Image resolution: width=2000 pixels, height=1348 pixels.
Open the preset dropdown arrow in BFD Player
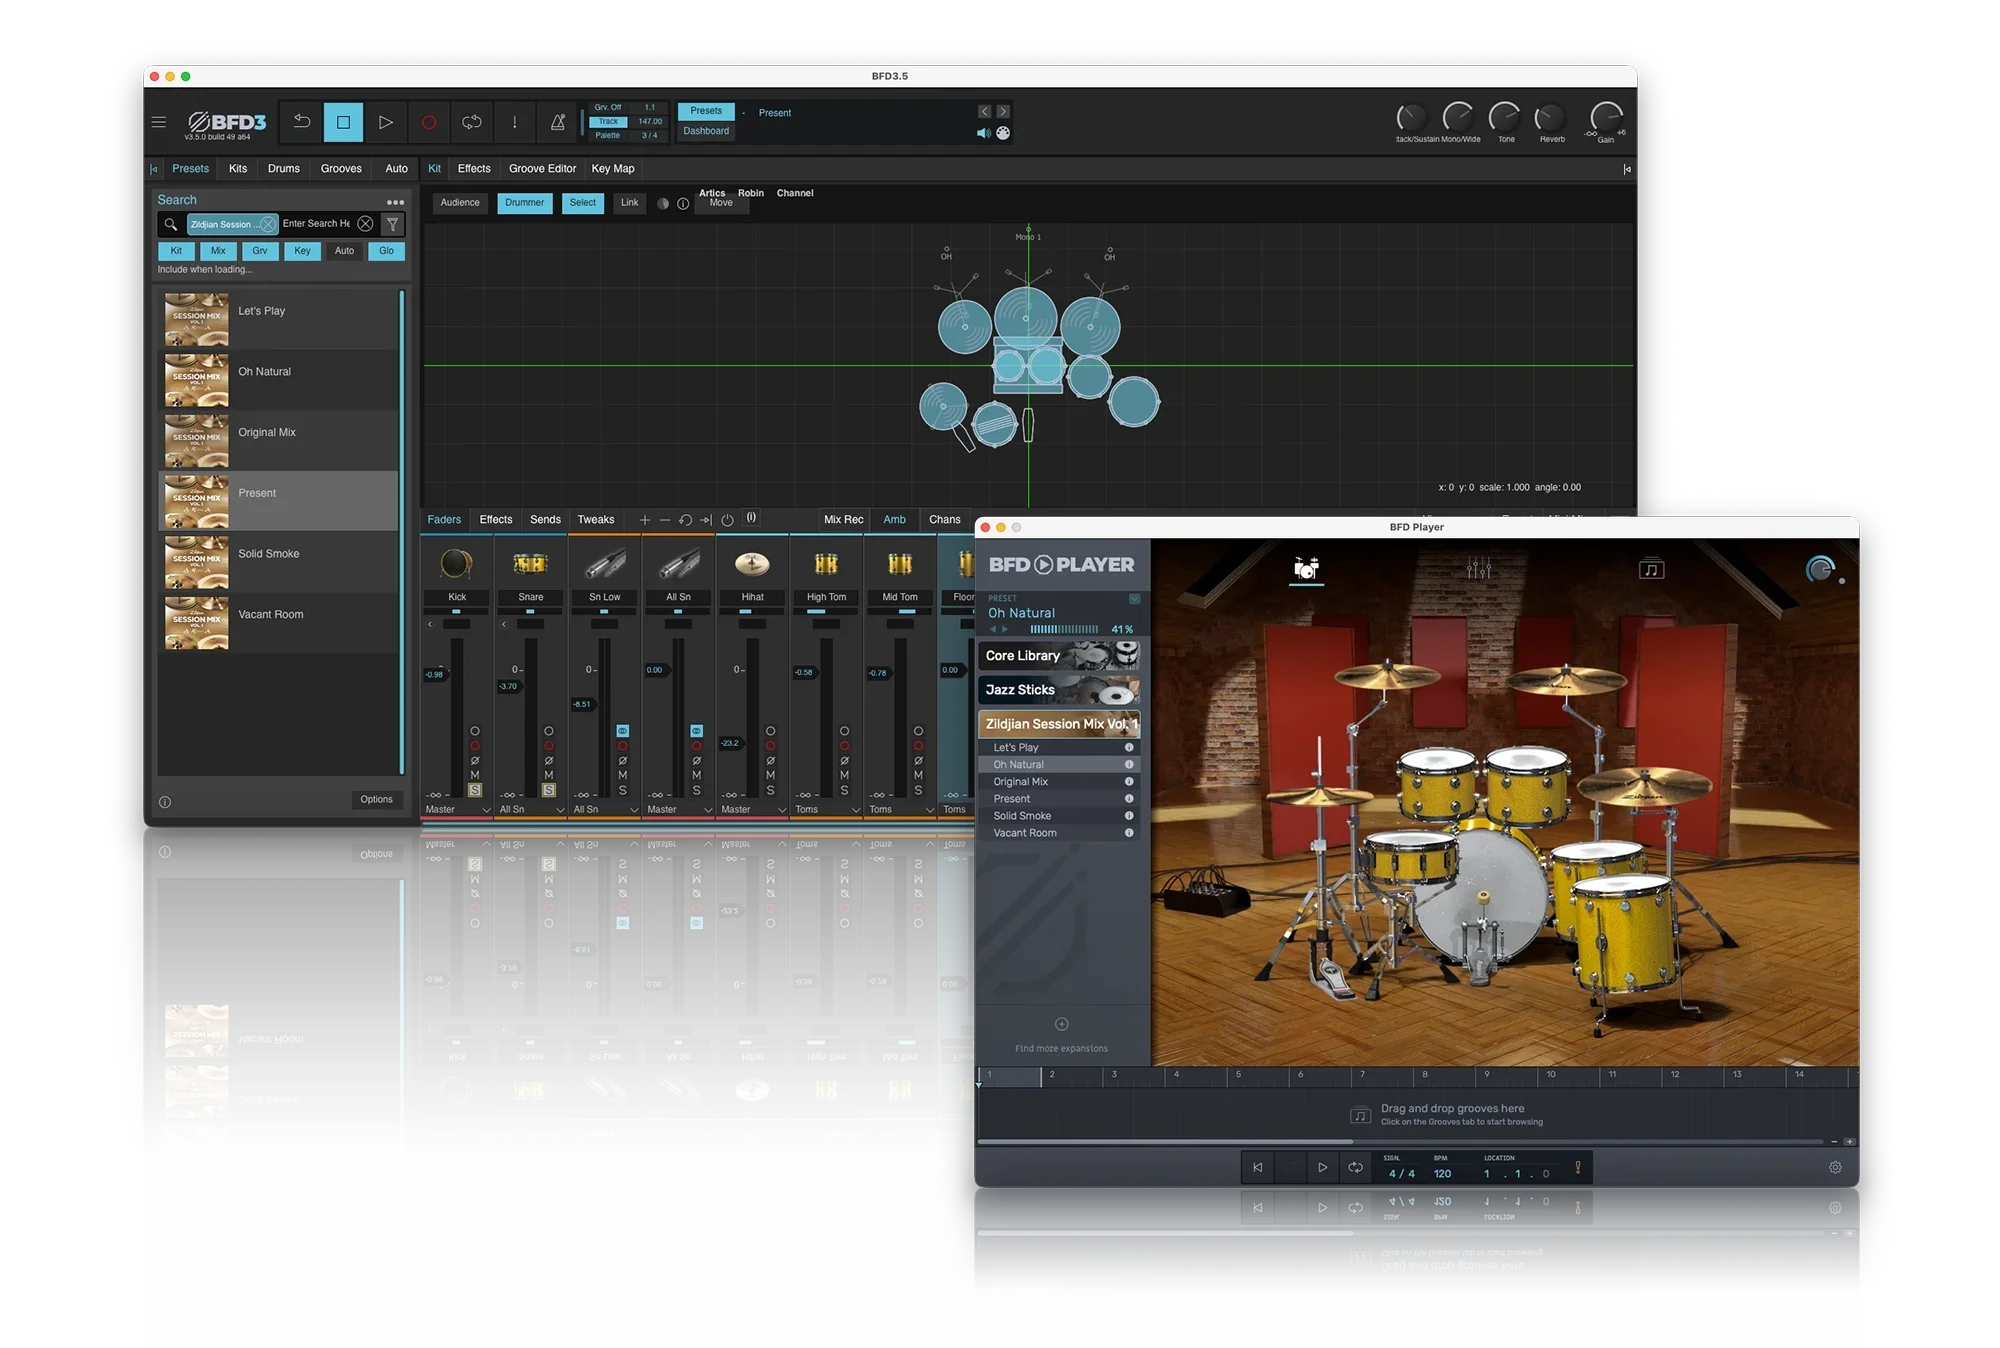[x=1135, y=599]
